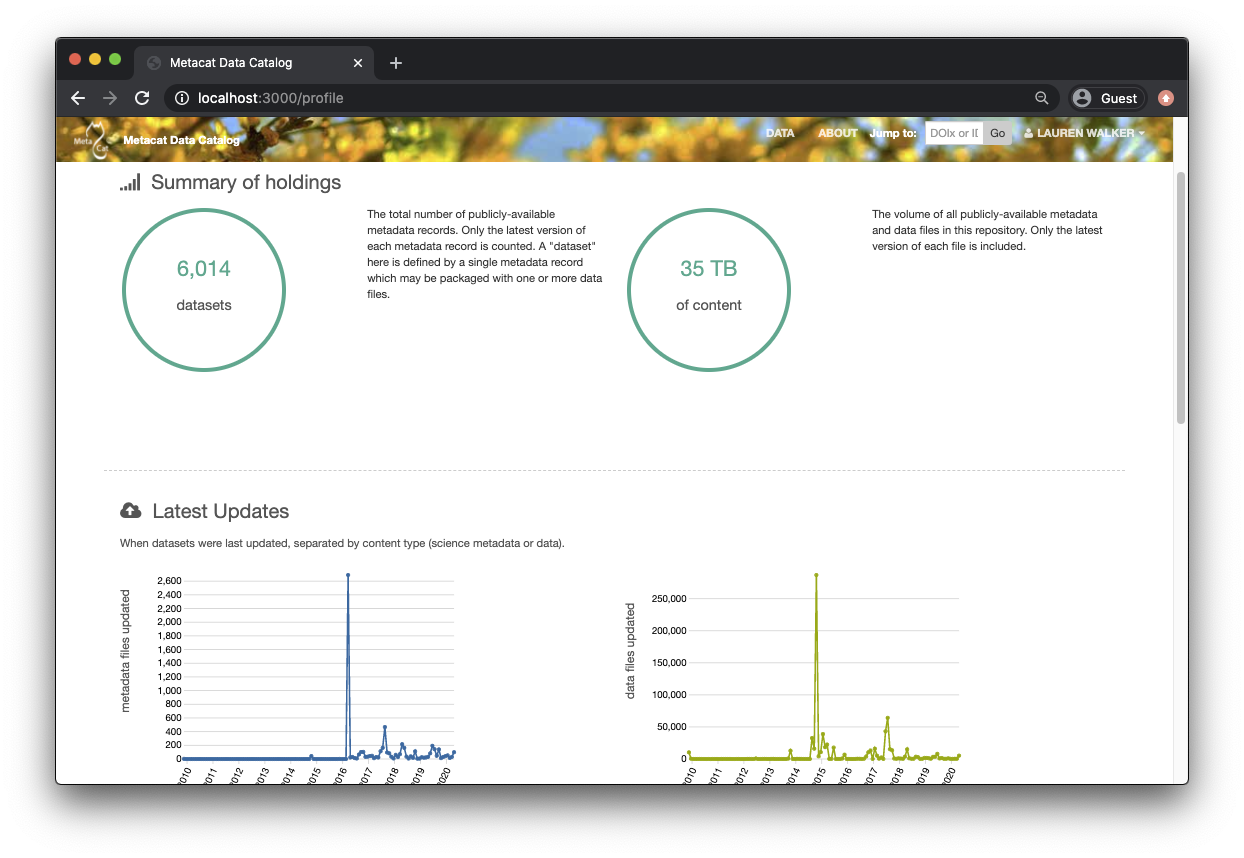Click the red update arrow icon
This screenshot has width=1244, height=858.
pos(1165,98)
